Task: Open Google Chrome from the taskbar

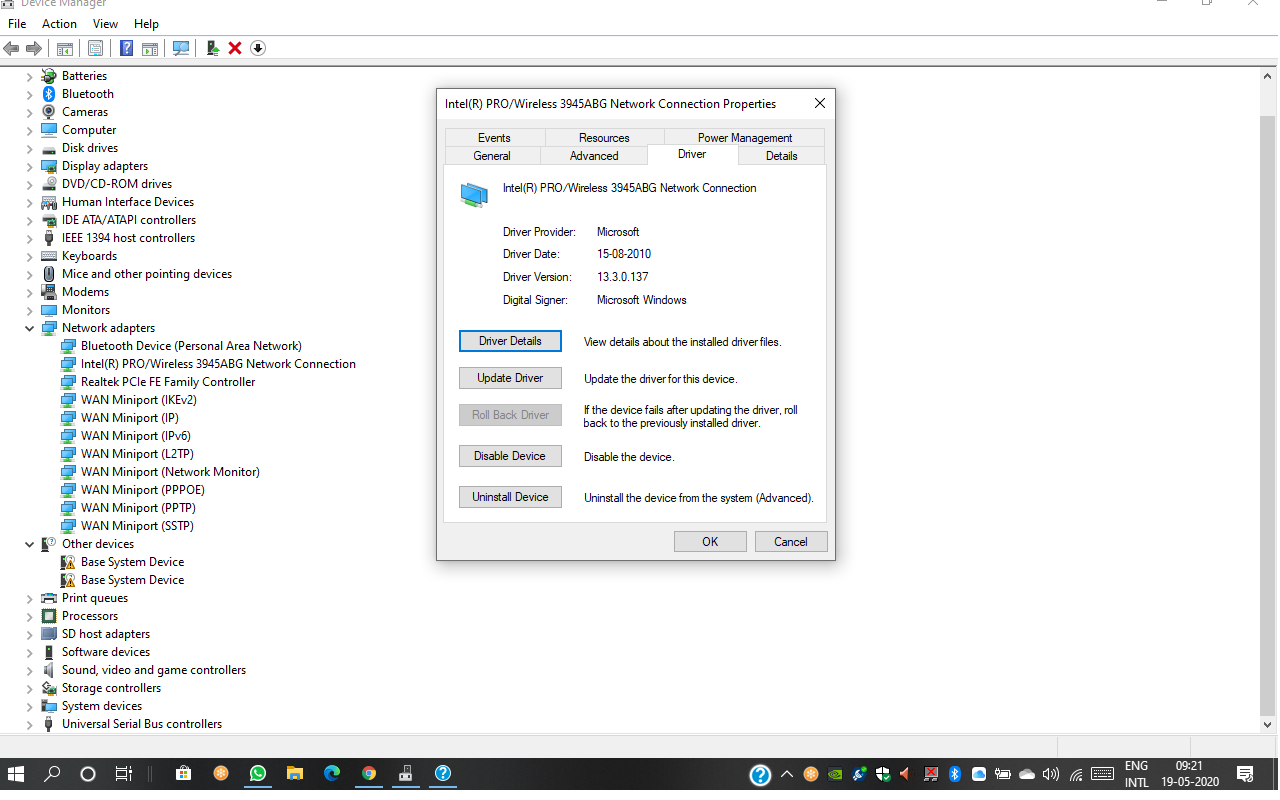Action: click(369, 773)
